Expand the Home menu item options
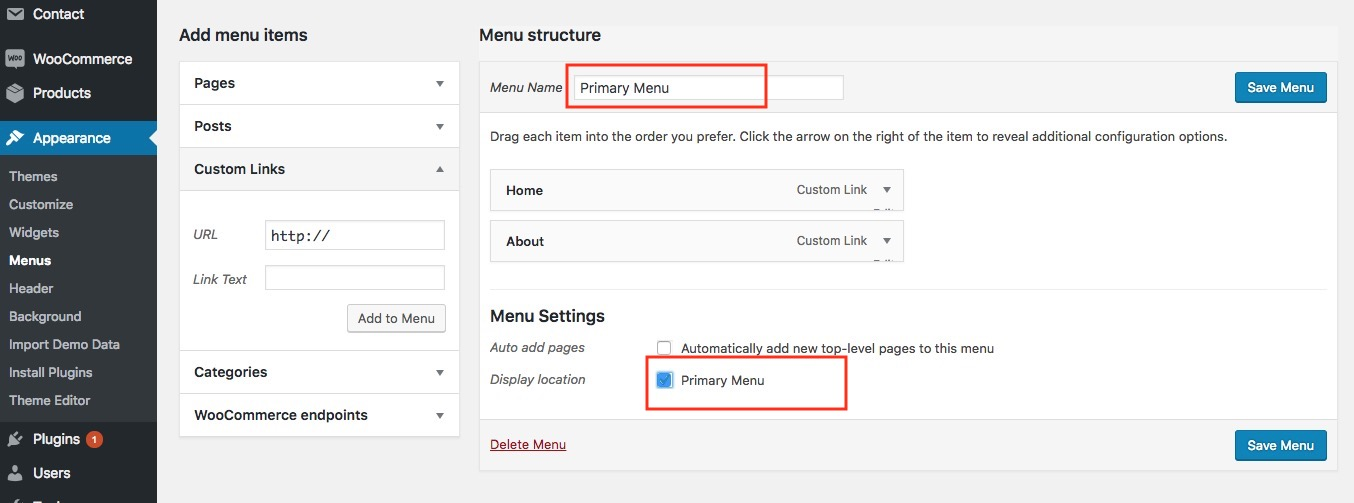This screenshot has width=1354, height=503. [x=886, y=190]
